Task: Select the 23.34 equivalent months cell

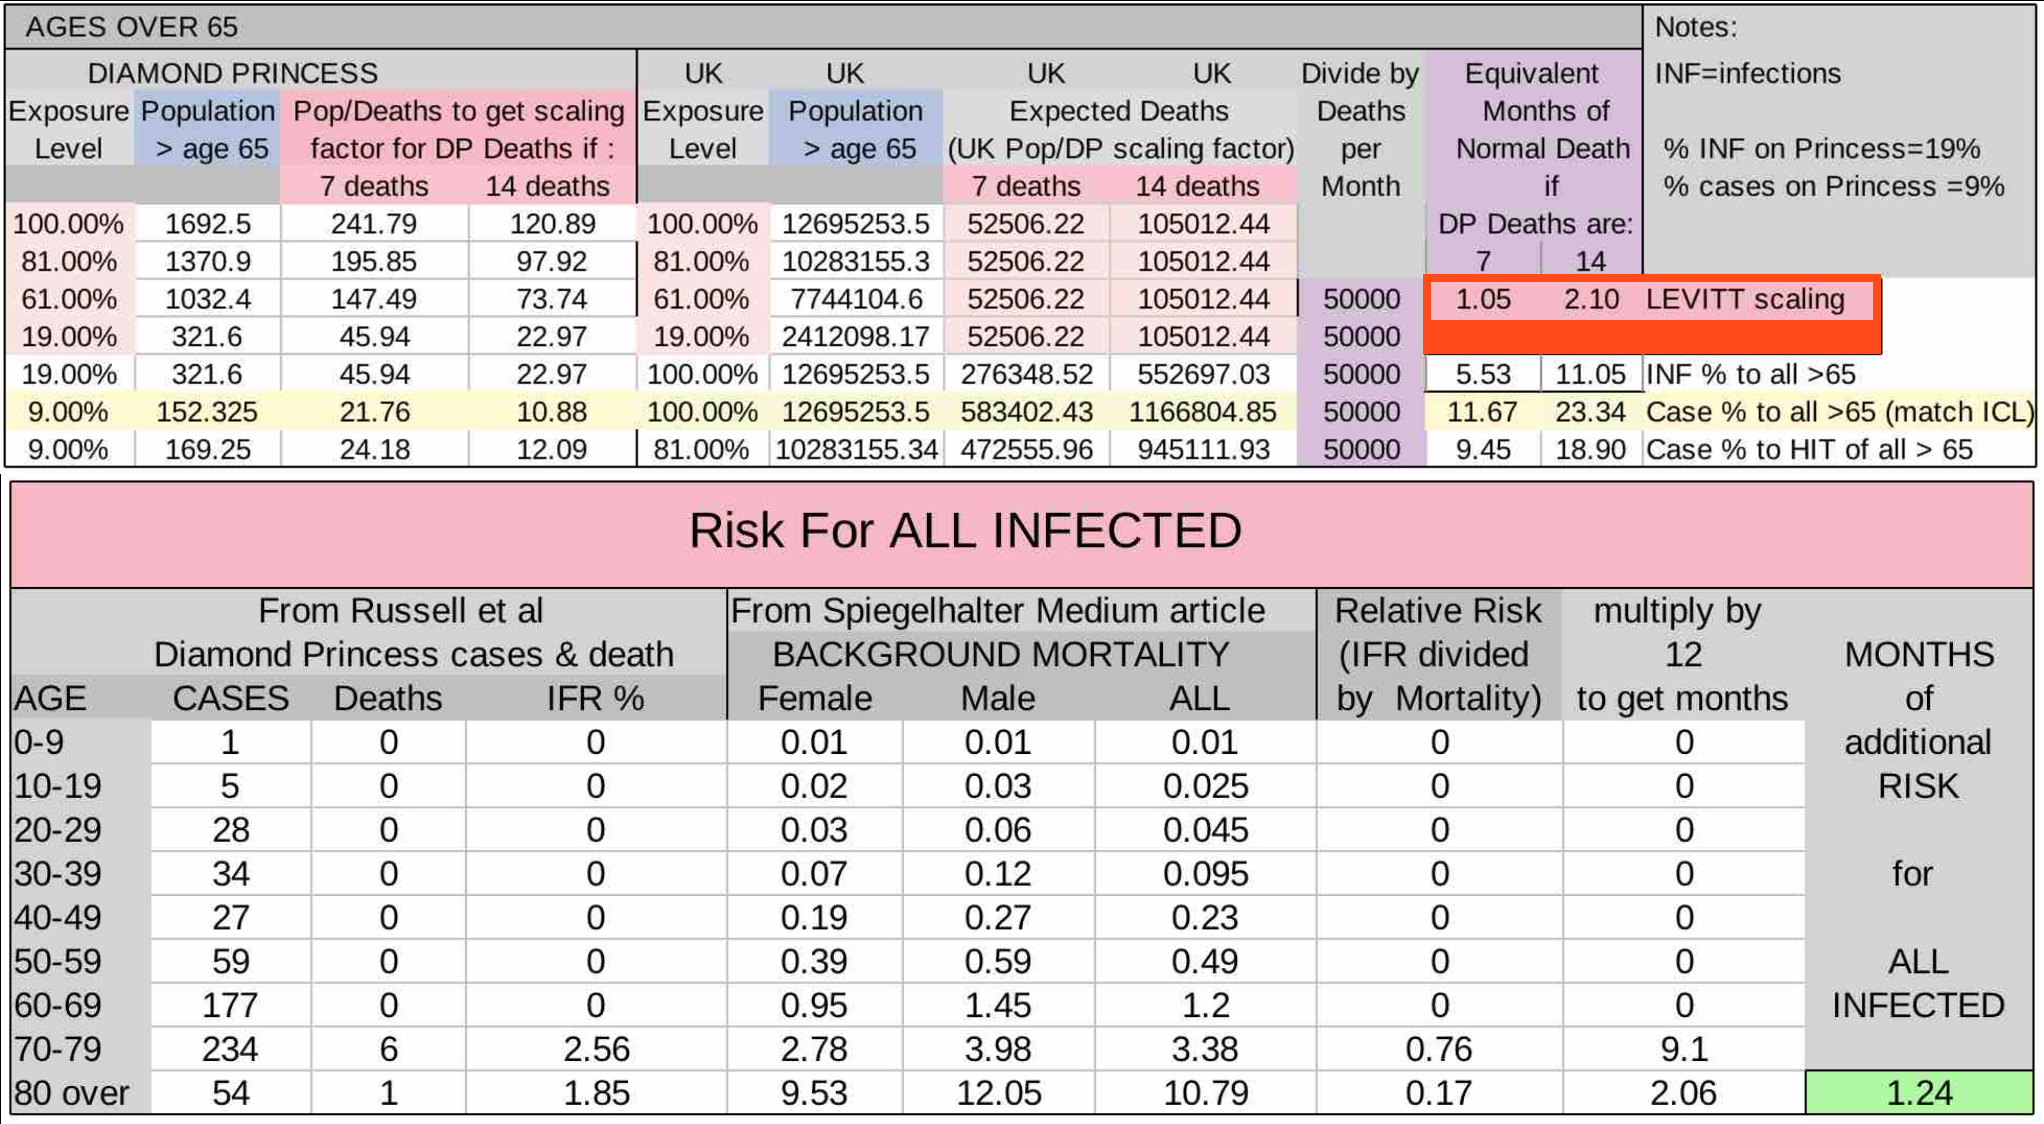Action: tap(1591, 412)
